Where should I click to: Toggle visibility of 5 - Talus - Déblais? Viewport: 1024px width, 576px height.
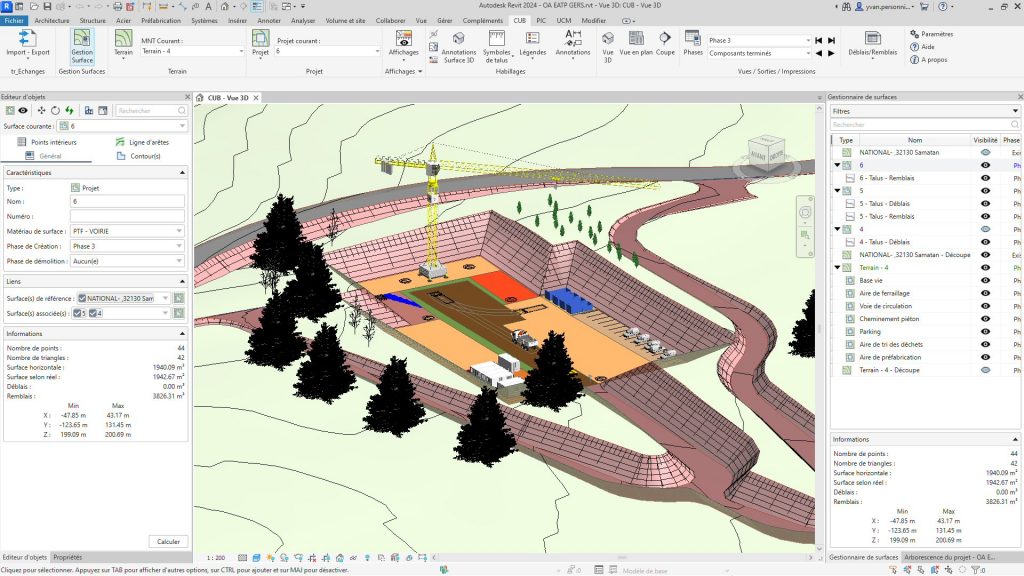(985, 204)
